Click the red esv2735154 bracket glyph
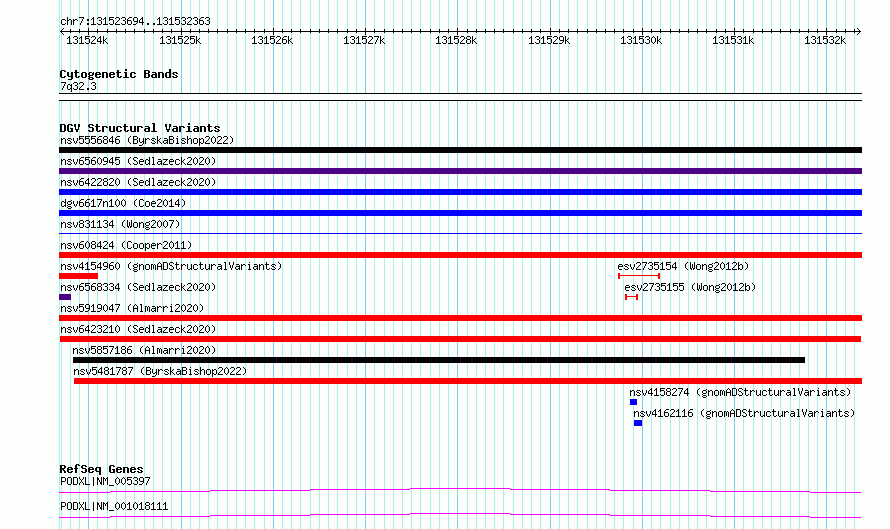Viewport: 890px width, 529px height. [x=639, y=276]
